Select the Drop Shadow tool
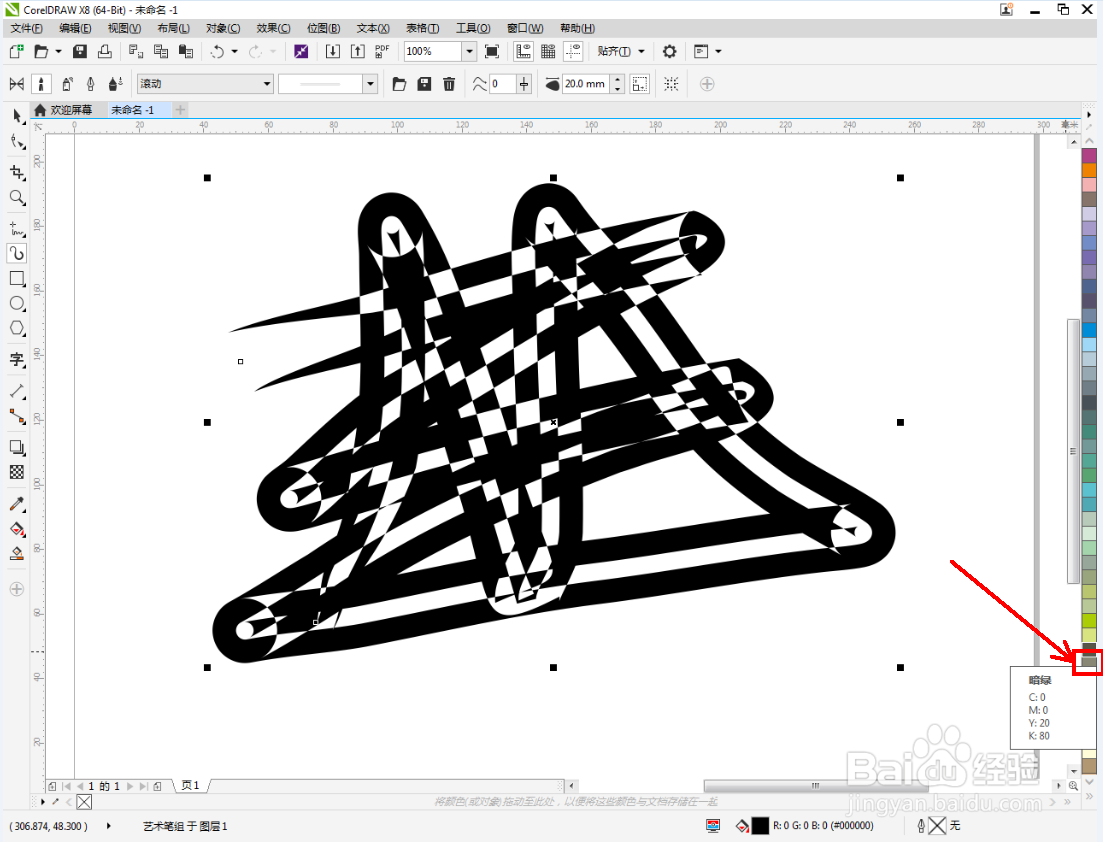The height and width of the screenshot is (842, 1103). (x=17, y=447)
